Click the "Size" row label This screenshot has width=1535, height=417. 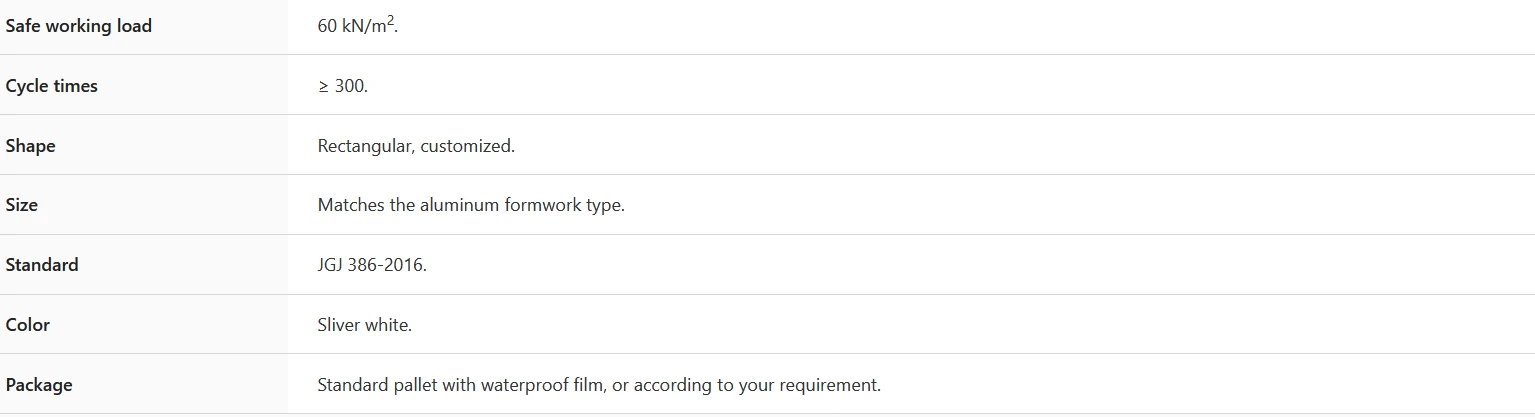click(x=22, y=205)
